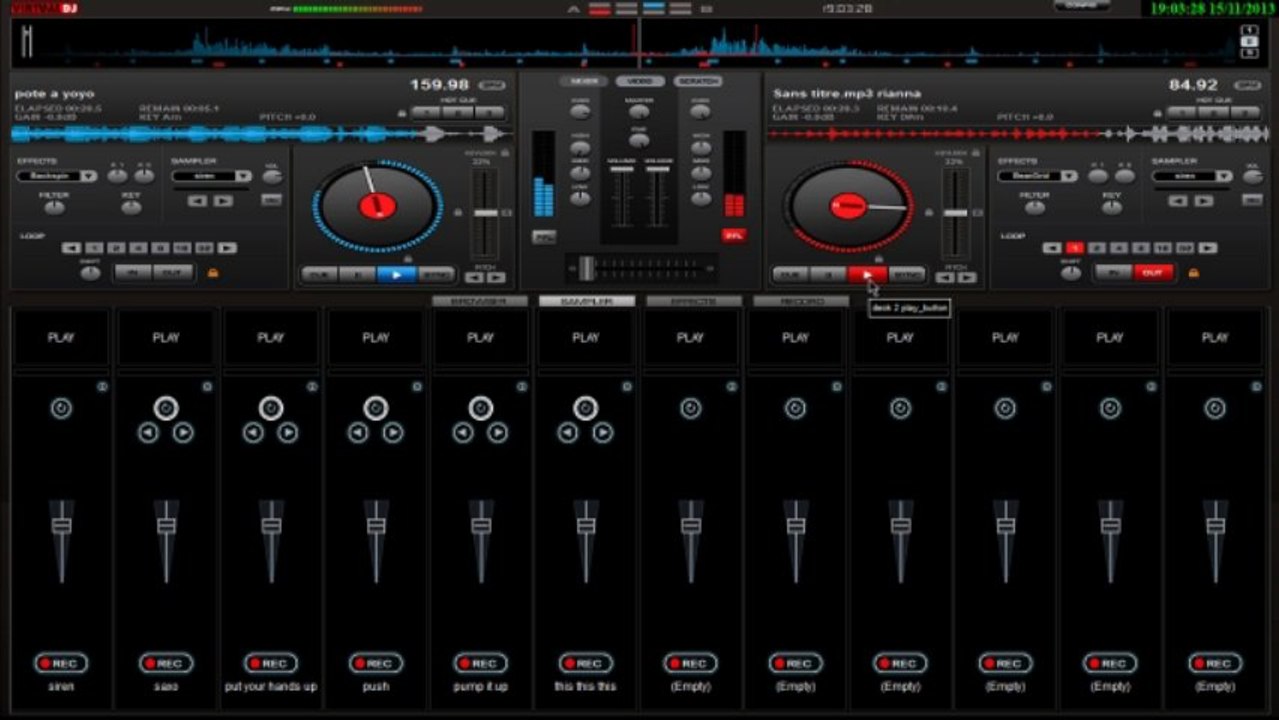Screen dimensions: 1279x720
Task: Sync deck 2 with the SYNC button
Action: click(906, 274)
